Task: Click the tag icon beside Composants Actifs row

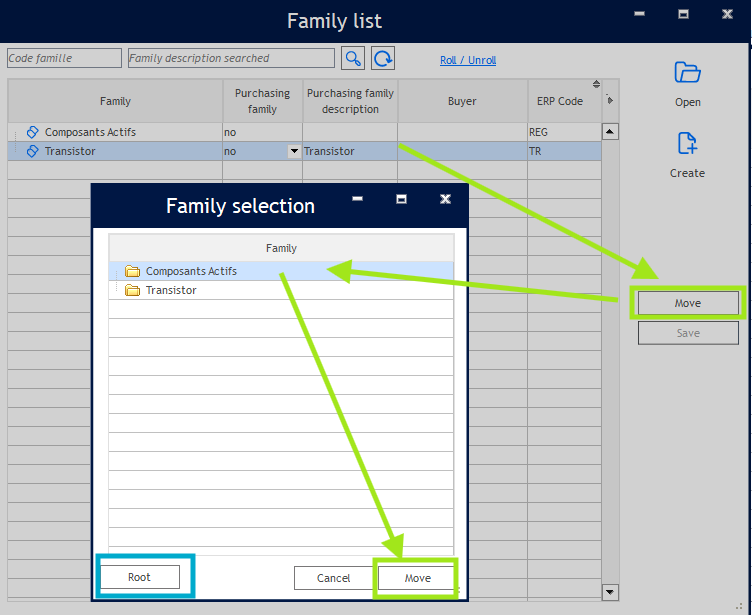Action: (x=32, y=132)
